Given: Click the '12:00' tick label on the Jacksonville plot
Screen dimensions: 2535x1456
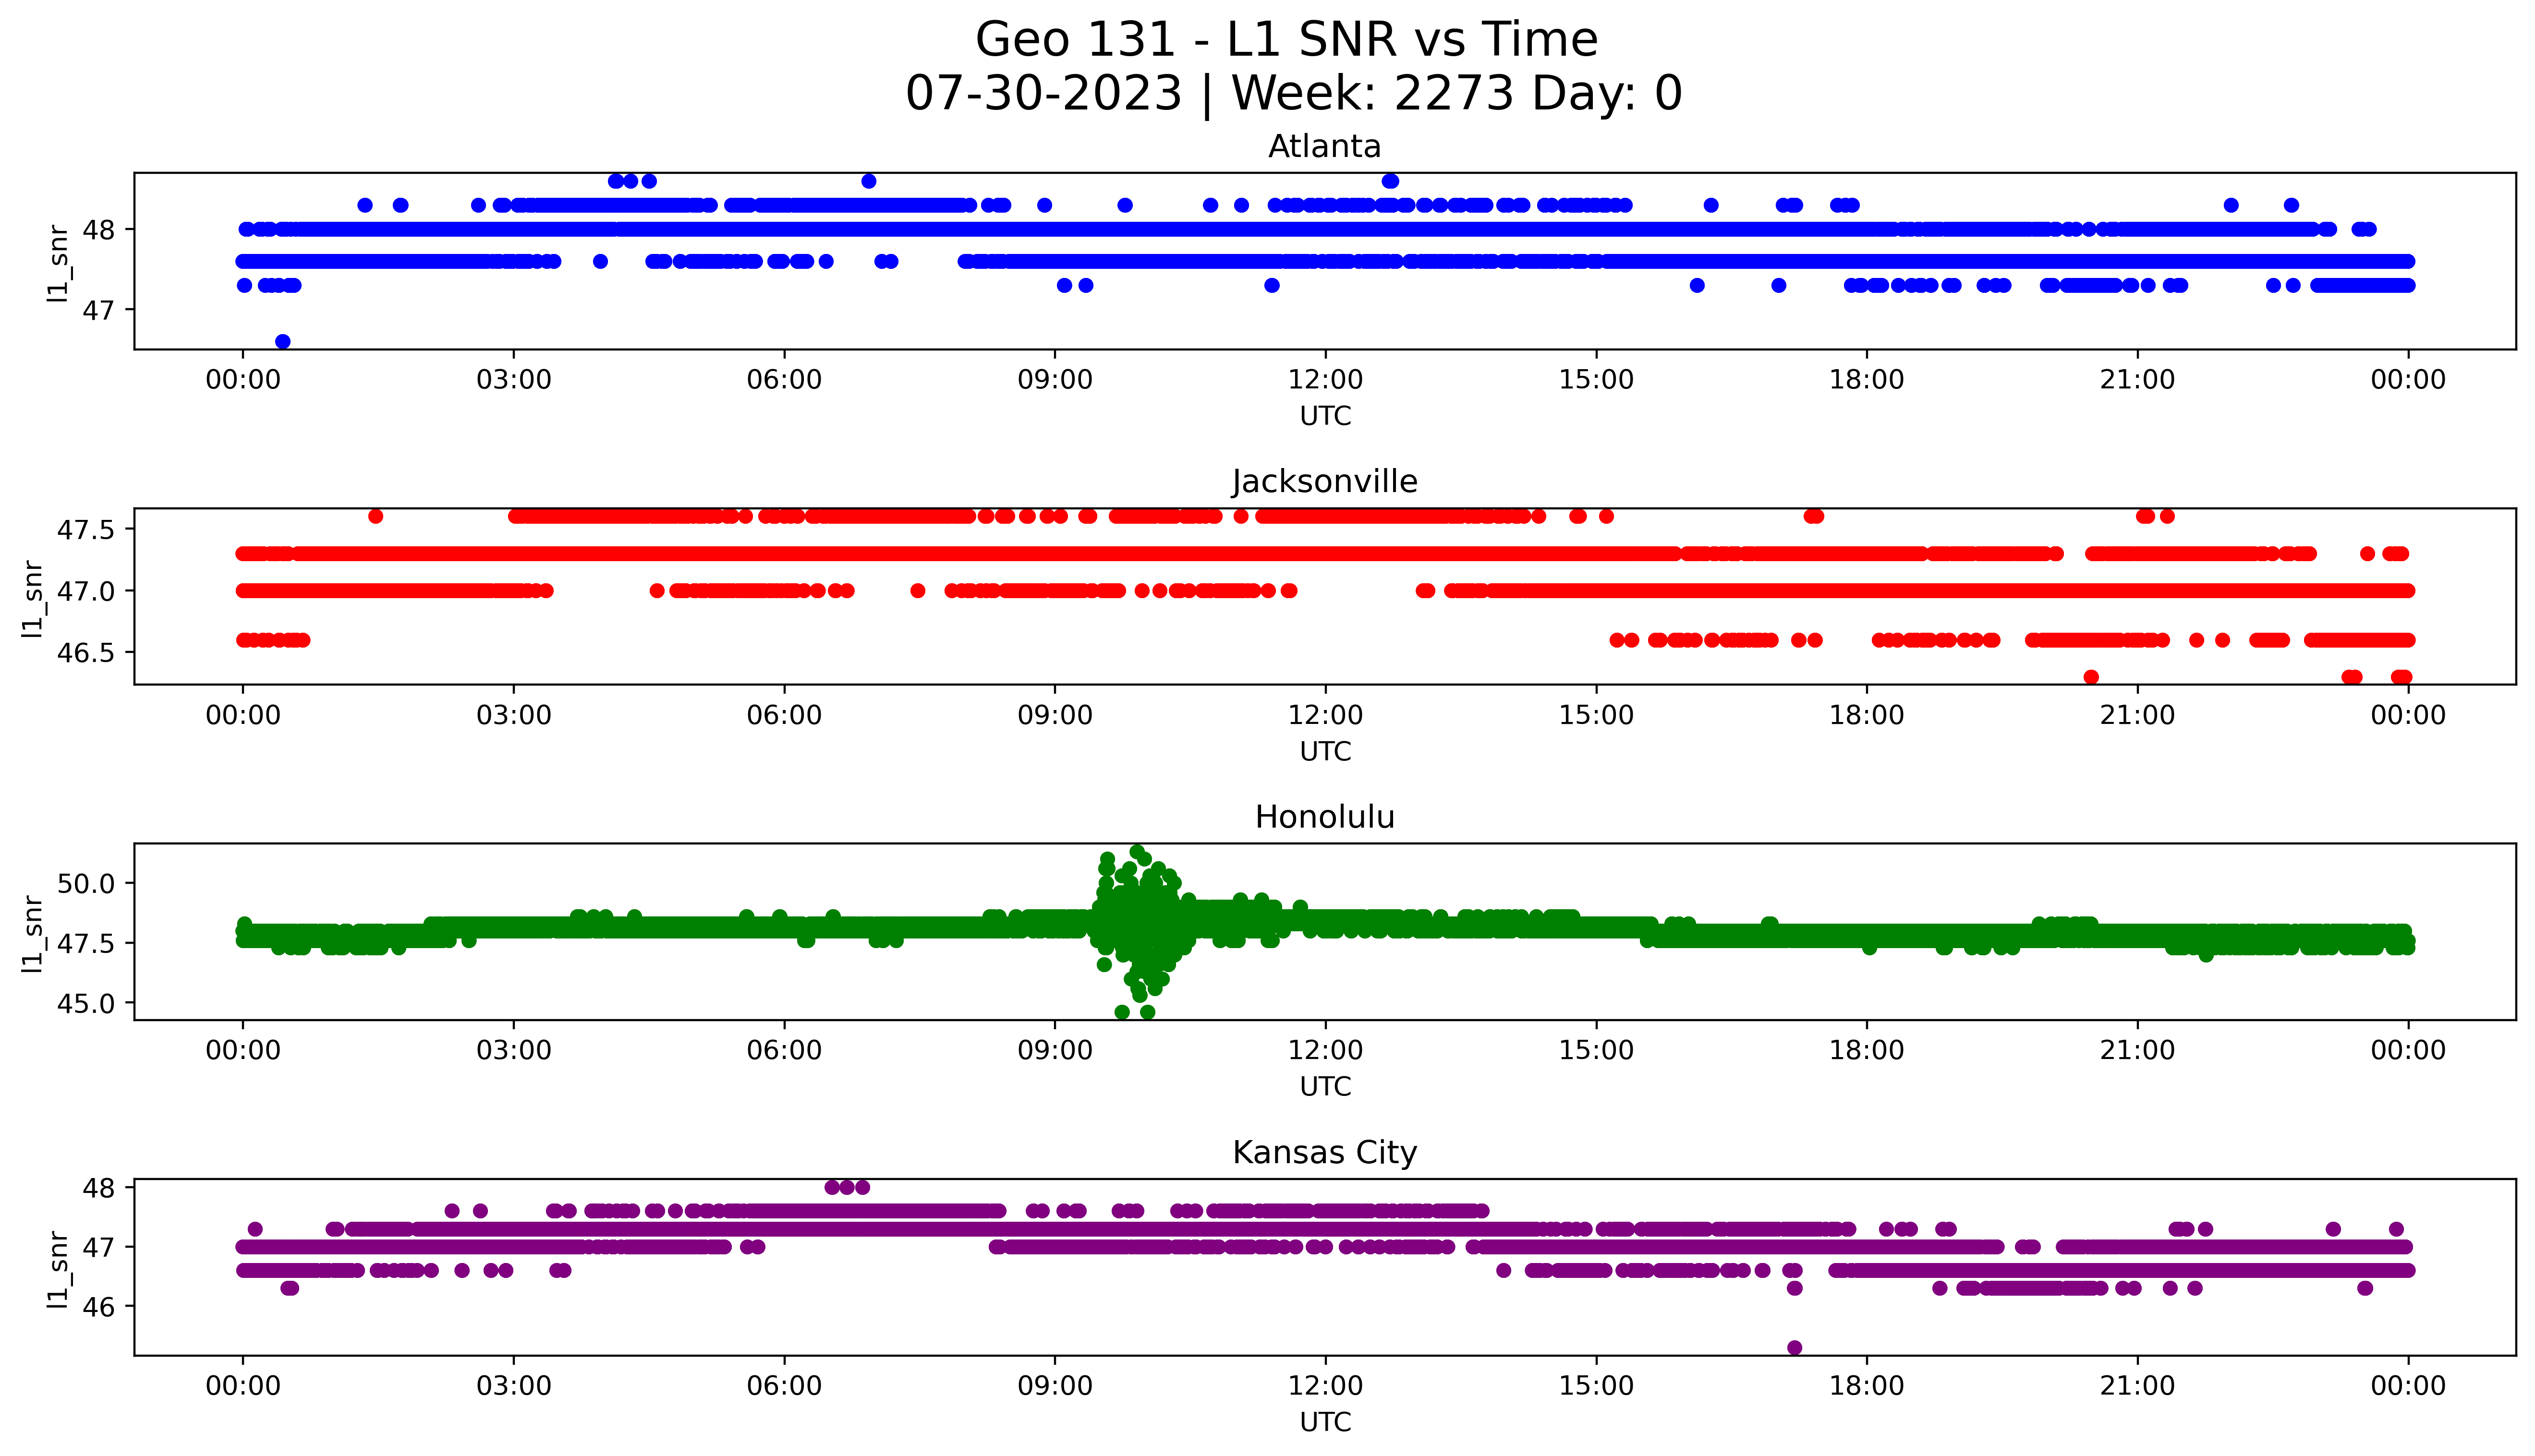Looking at the screenshot, I should coord(1325,715).
